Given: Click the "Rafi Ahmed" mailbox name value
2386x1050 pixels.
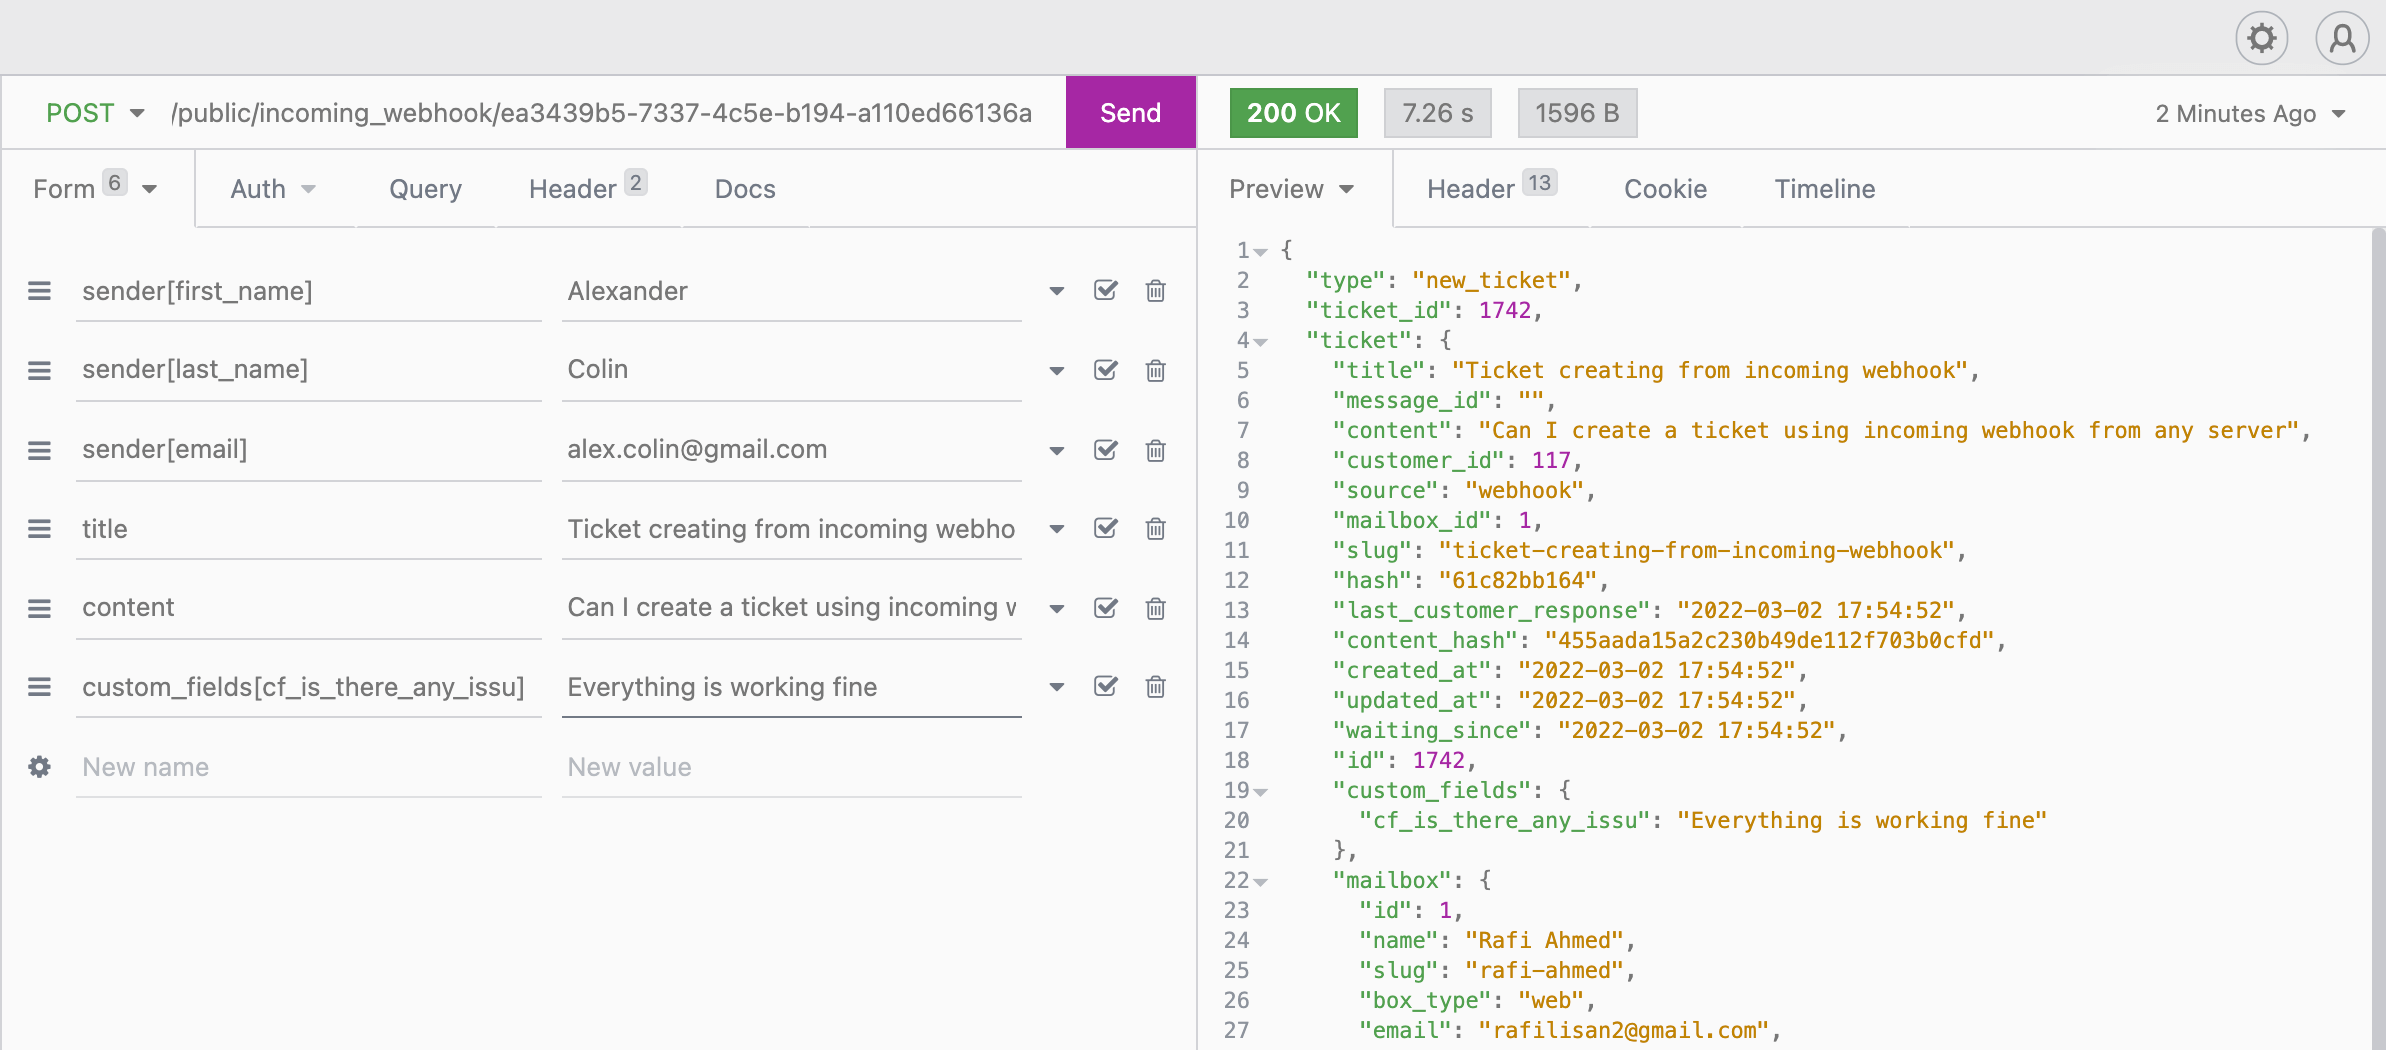Looking at the screenshot, I should (x=1544, y=941).
